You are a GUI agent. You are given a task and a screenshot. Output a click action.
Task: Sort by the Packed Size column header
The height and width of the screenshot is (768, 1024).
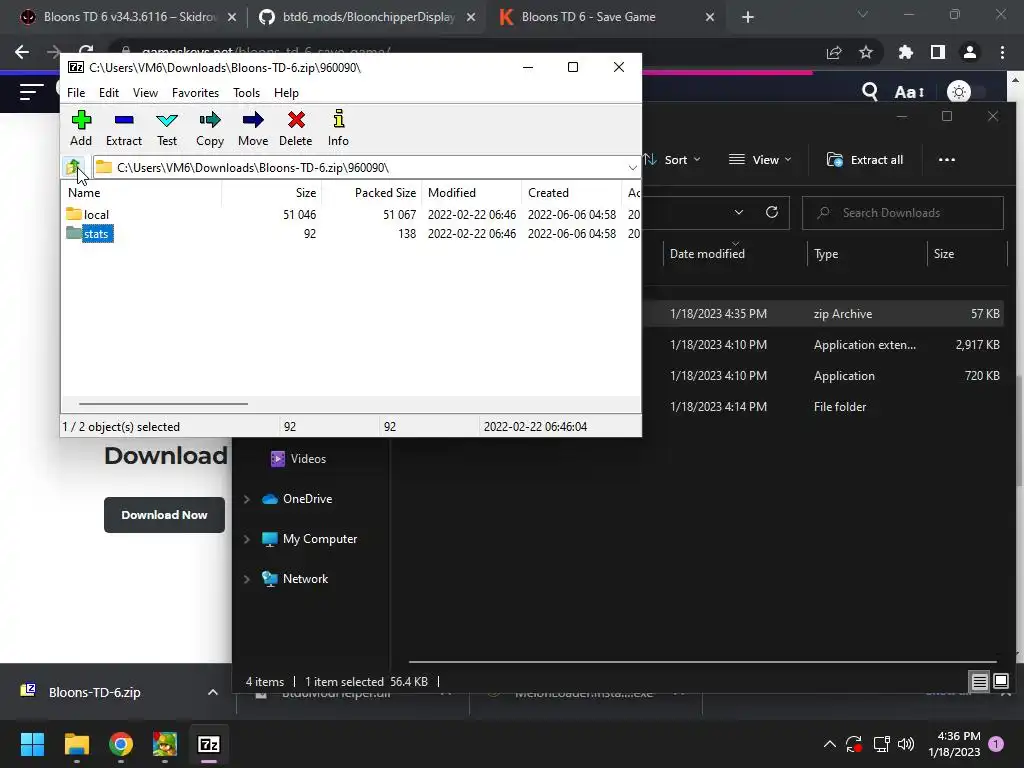click(372, 193)
